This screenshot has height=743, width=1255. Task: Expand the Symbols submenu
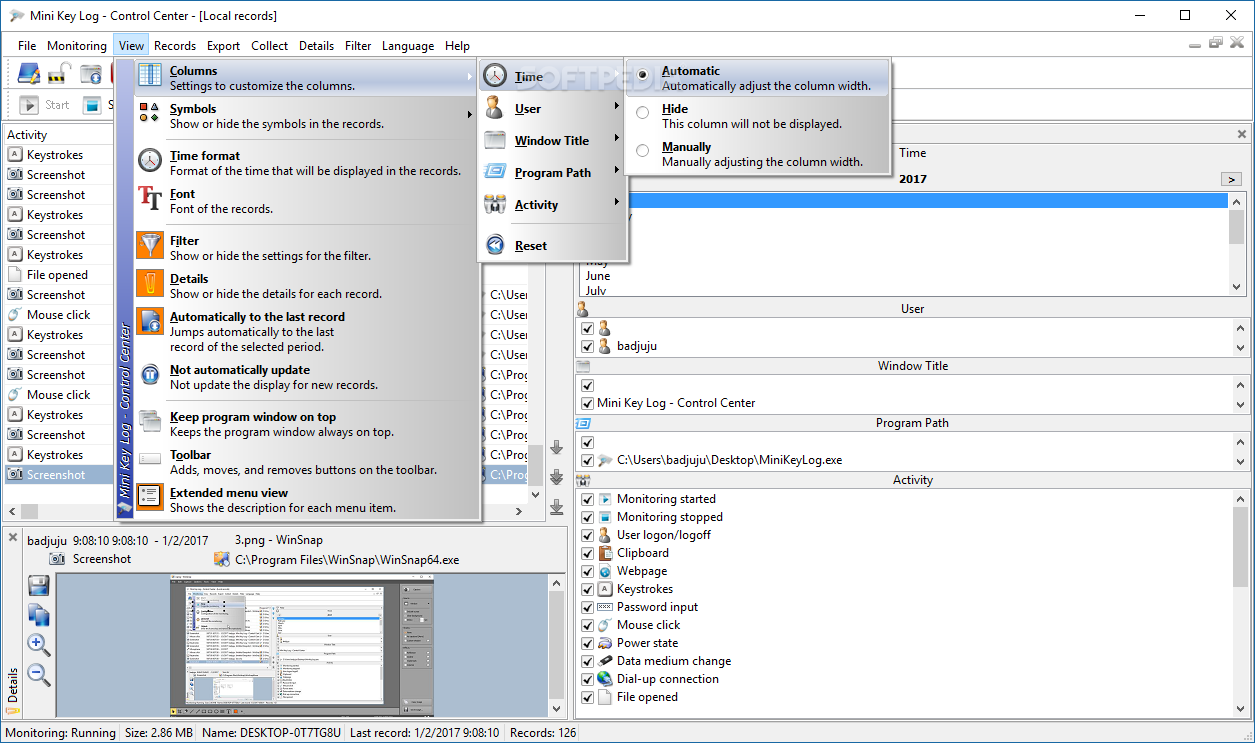click(305, 116)
